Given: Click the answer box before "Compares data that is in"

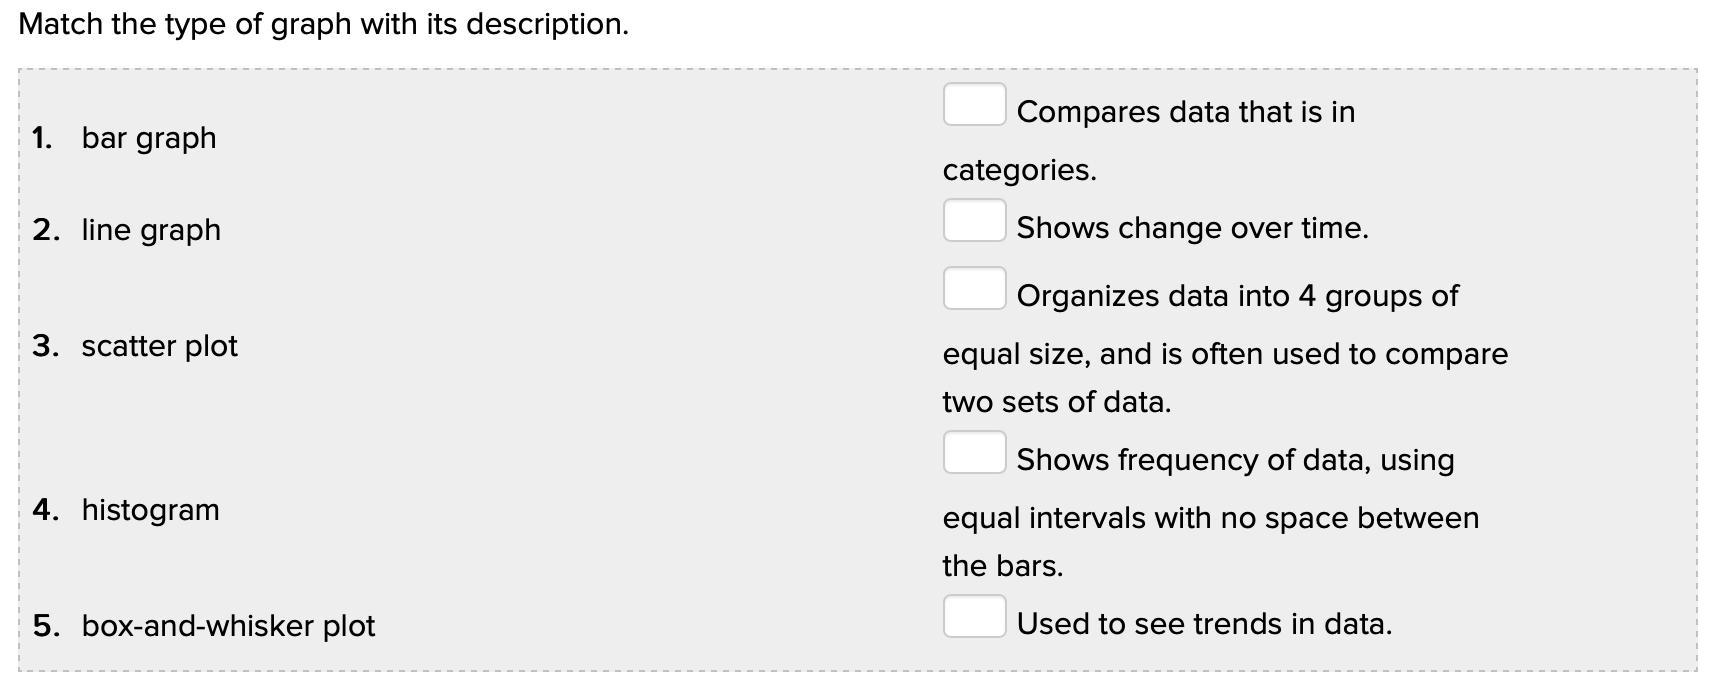Looking at the screenshot, I should point(974,105).
